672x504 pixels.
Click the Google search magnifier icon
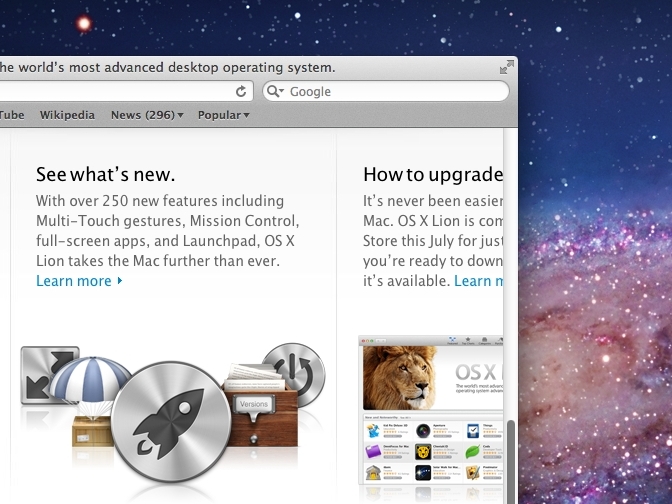click(275, 91)
